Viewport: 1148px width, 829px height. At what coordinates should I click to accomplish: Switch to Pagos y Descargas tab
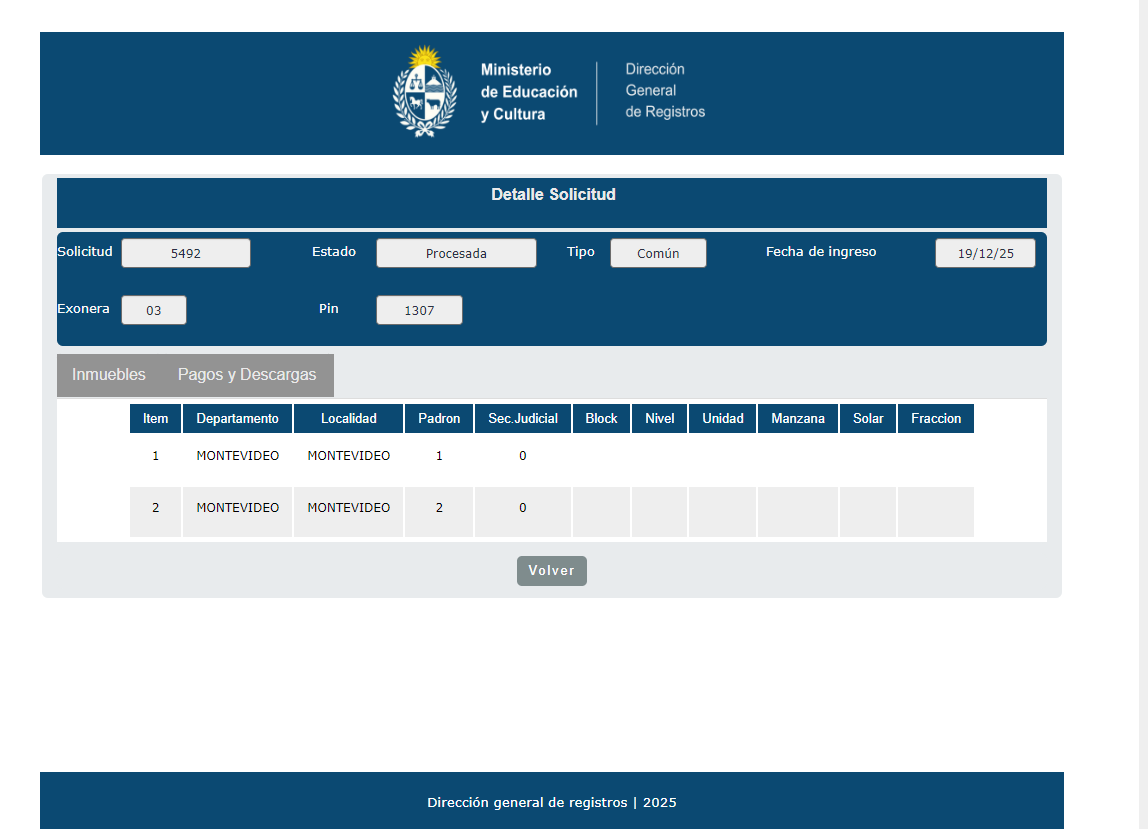247,375
